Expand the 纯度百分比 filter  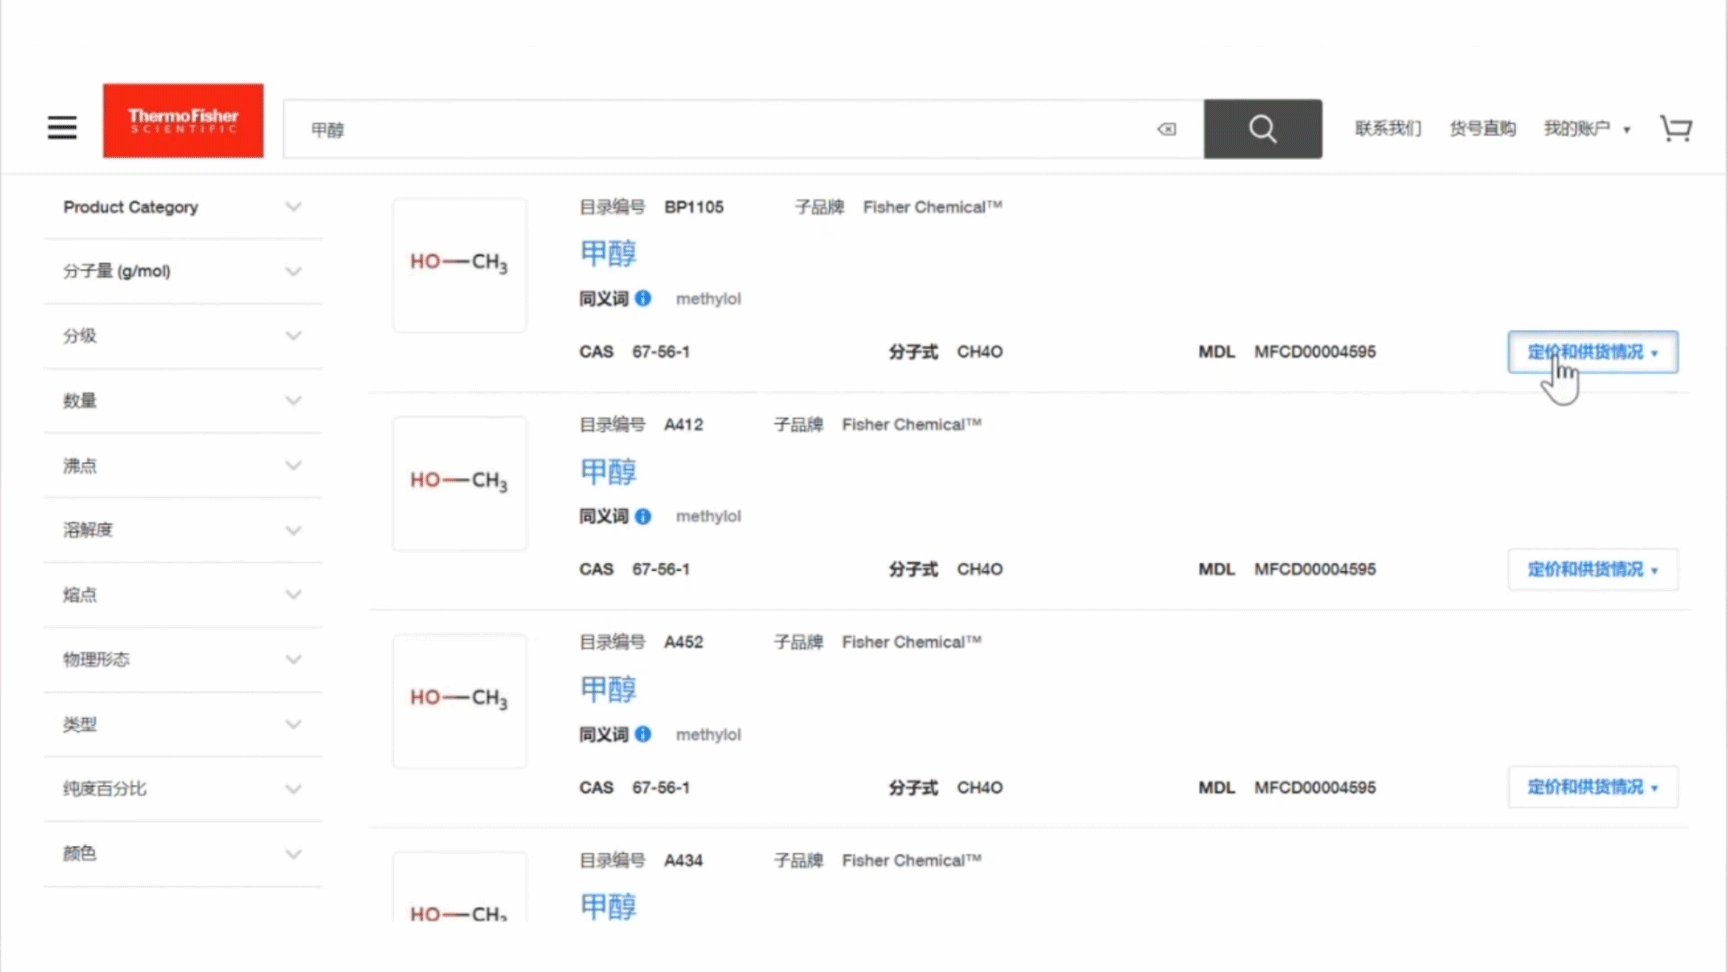pyautogui.click(x=182, y=789)
